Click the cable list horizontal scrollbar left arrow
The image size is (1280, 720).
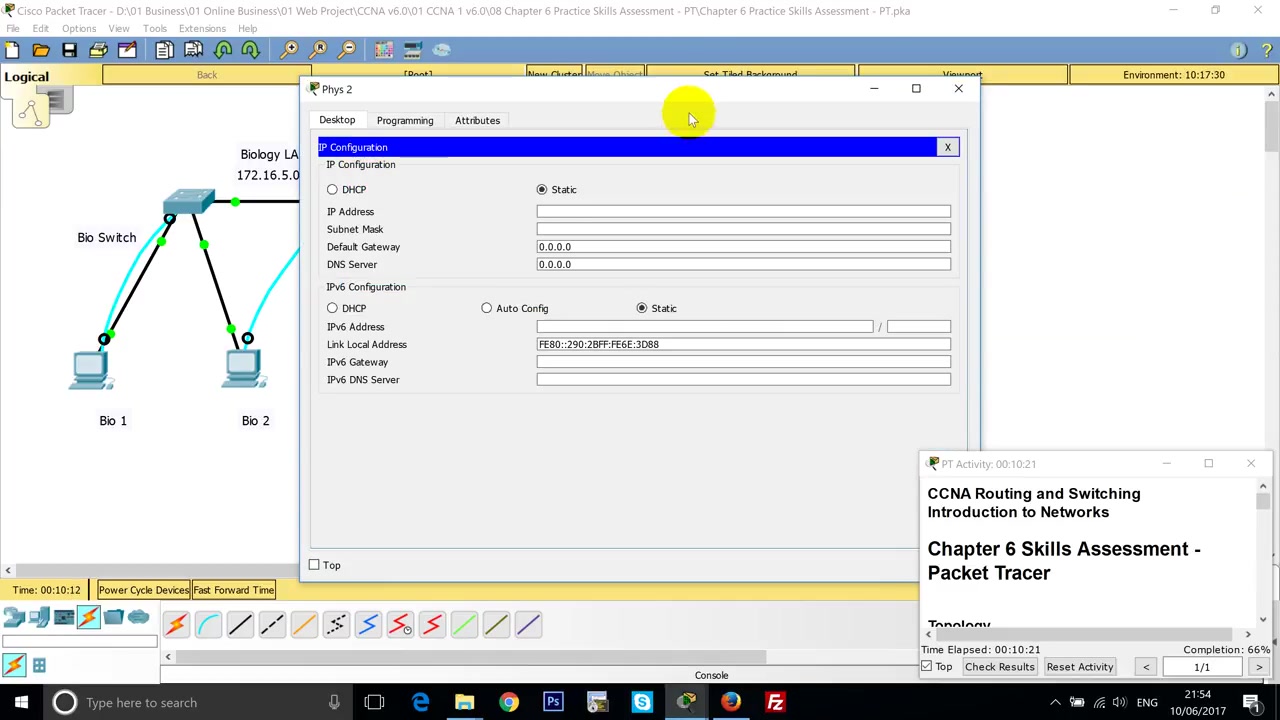pos(168,657)
